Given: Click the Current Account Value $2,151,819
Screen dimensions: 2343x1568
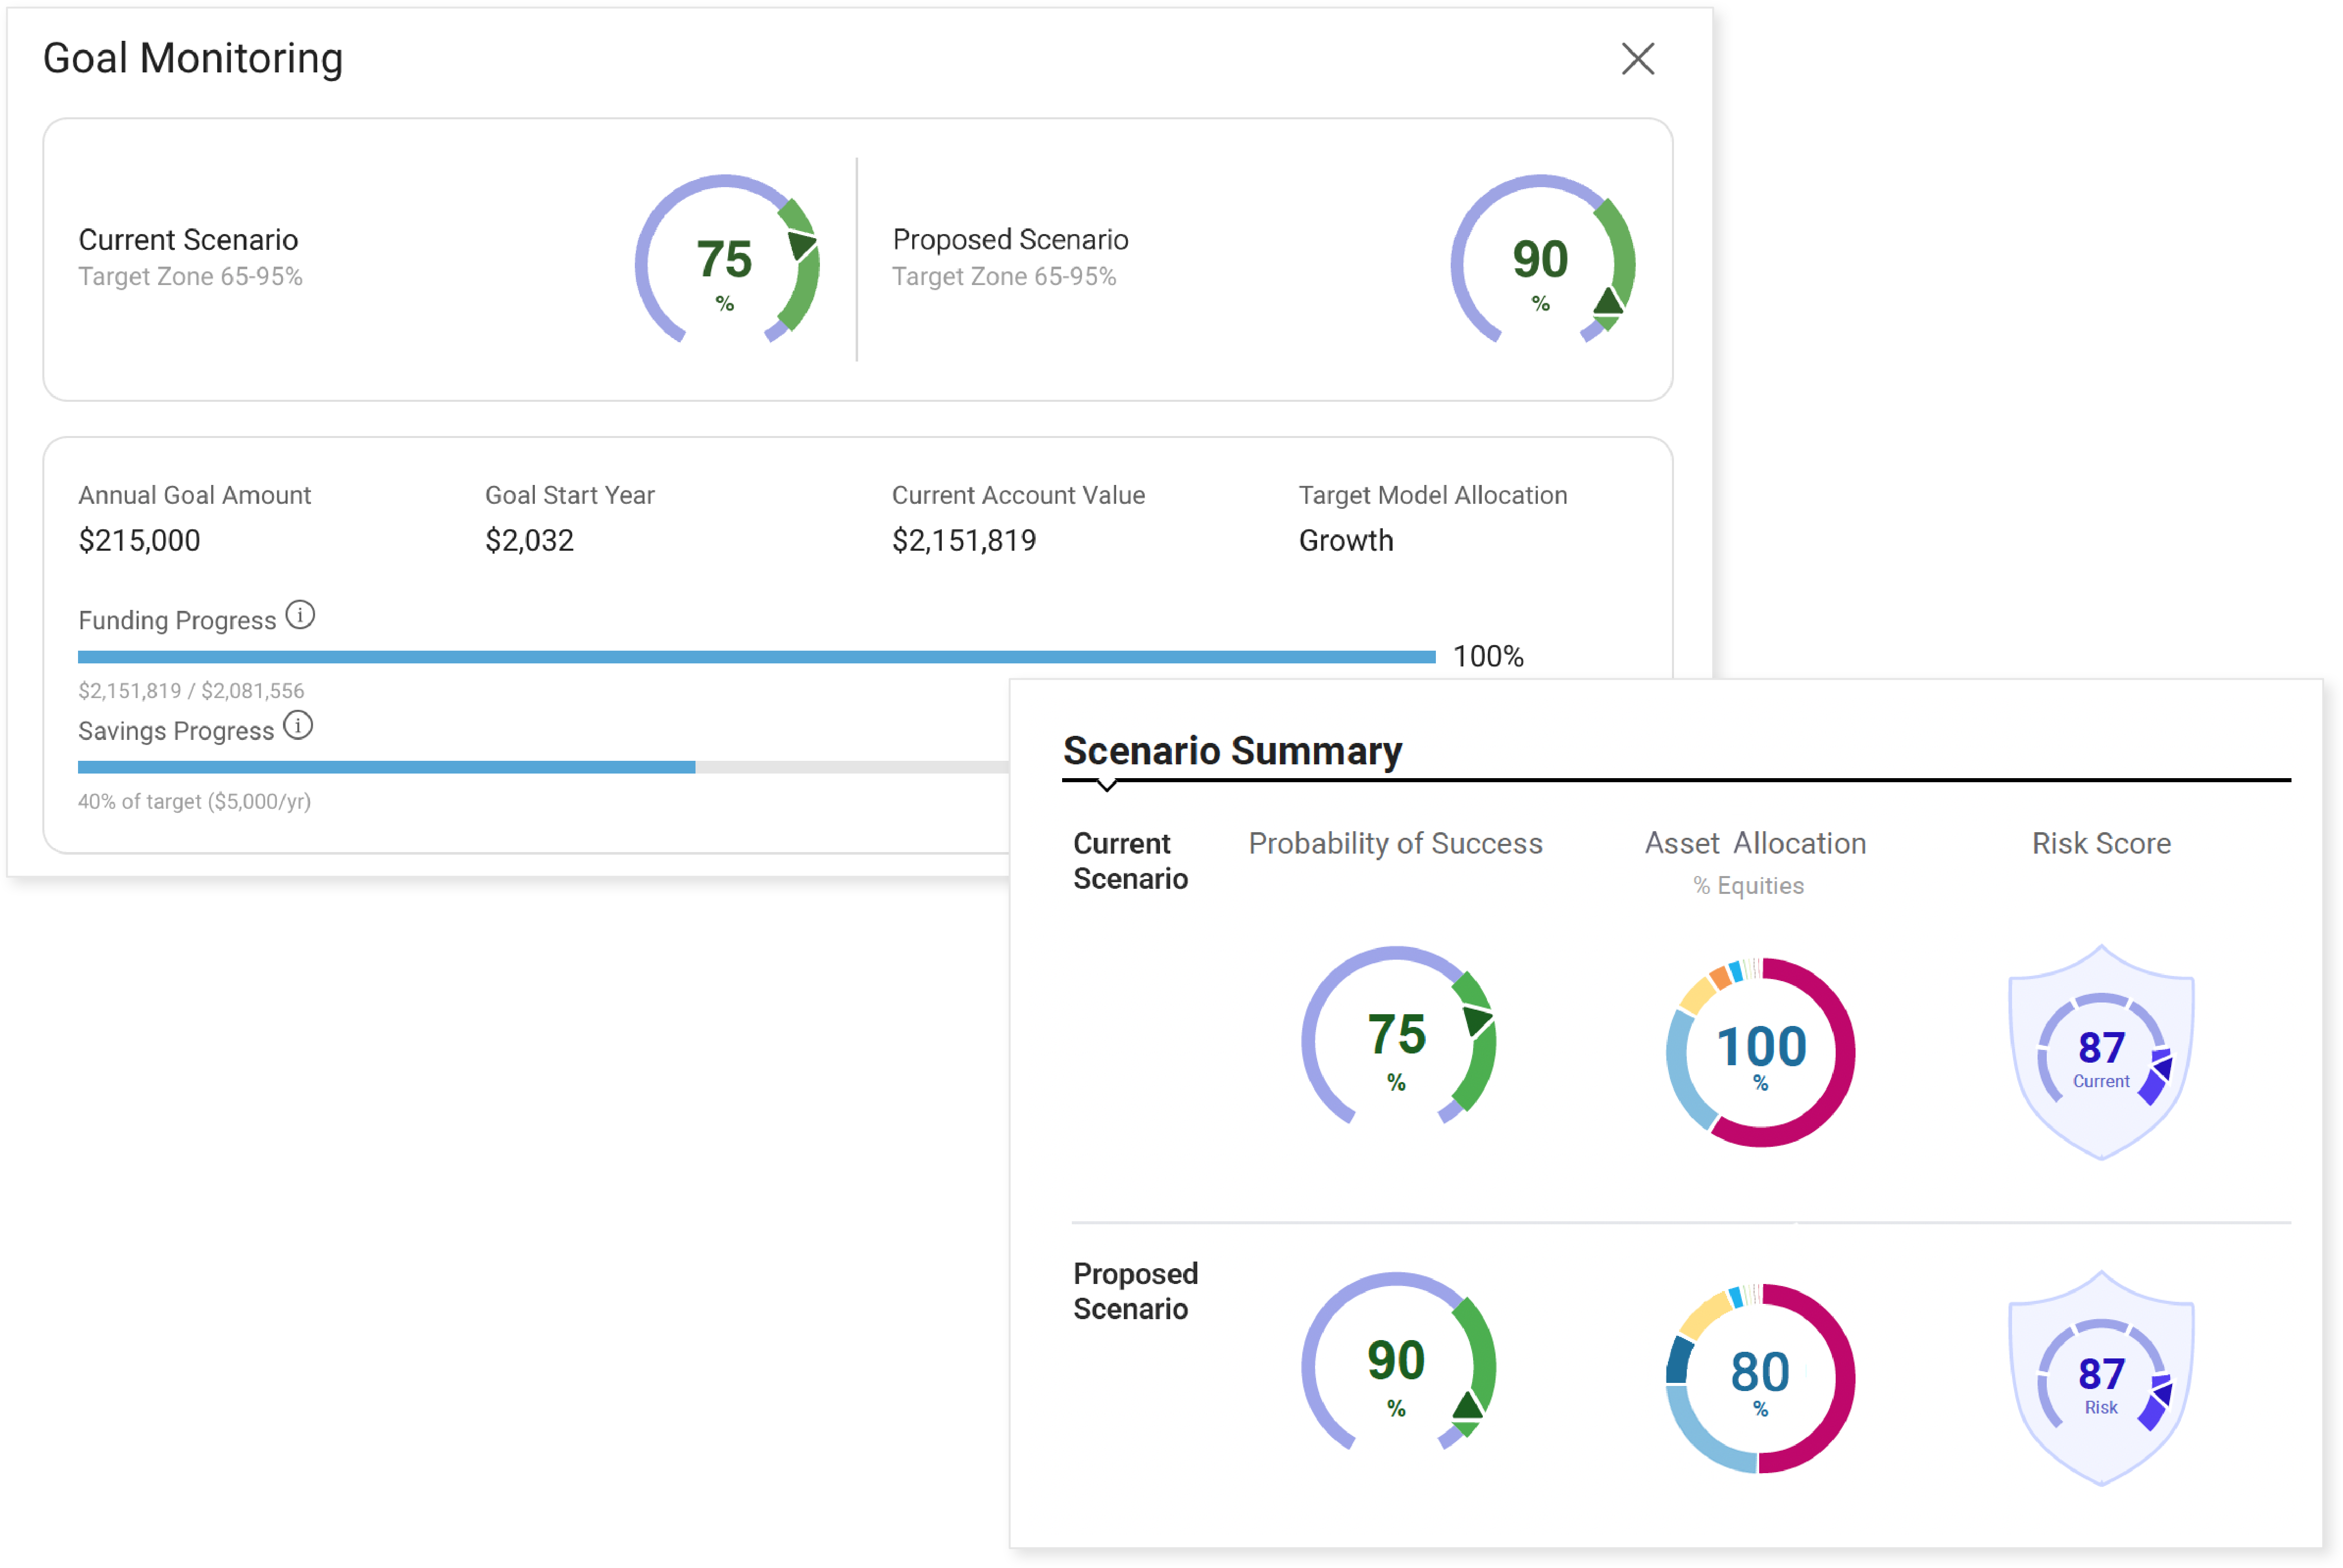Looking at the screenshot, I should tap(964, 541).
